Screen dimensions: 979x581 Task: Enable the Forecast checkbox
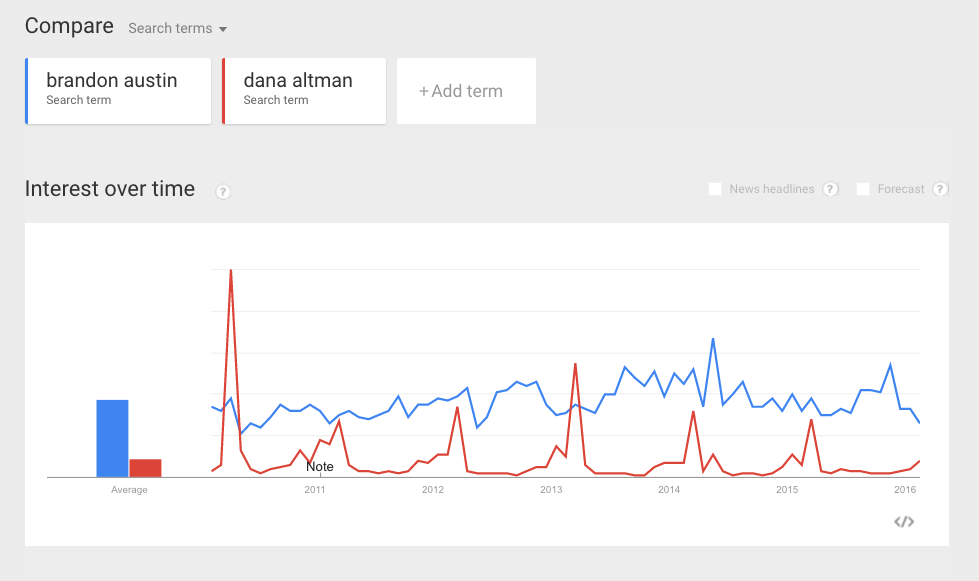[x=863, y=189]
